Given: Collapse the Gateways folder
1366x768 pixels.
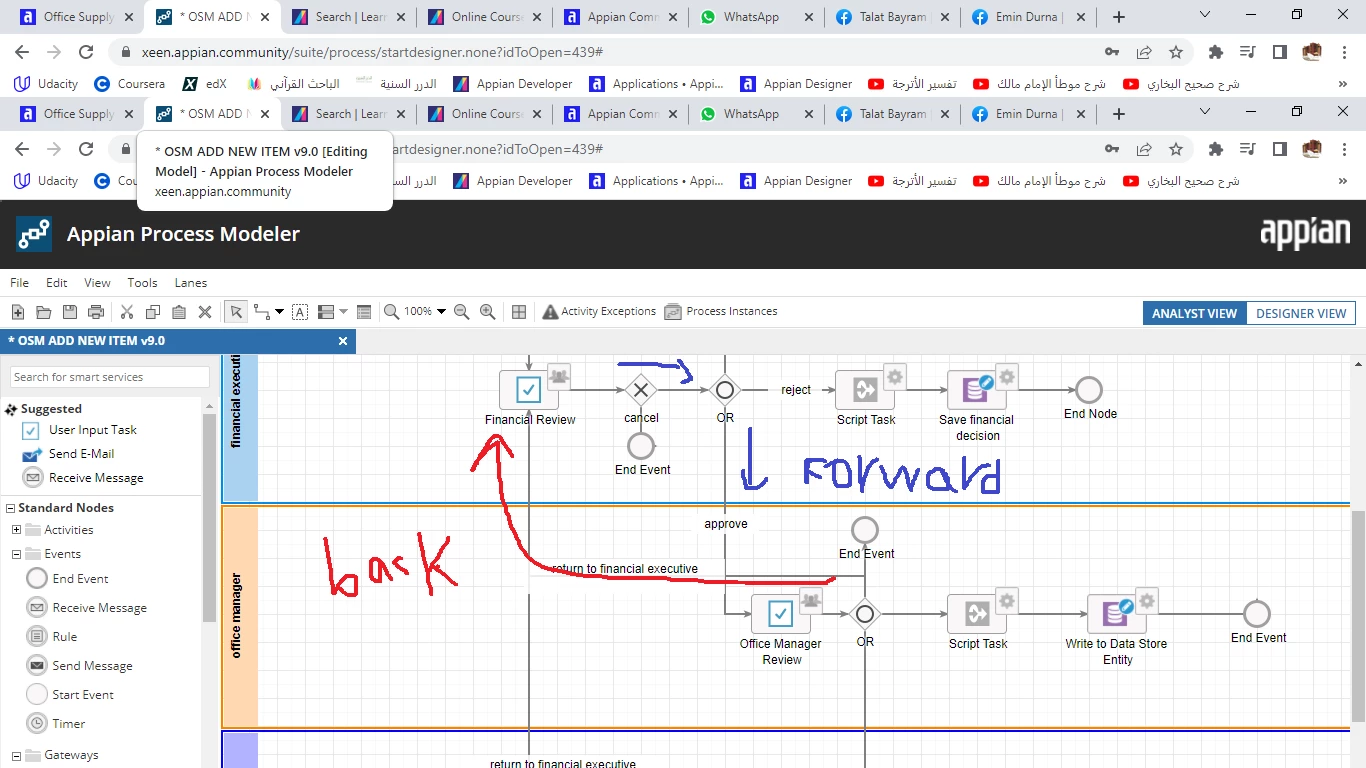Looking at the screenshot, I should point(17,755).
